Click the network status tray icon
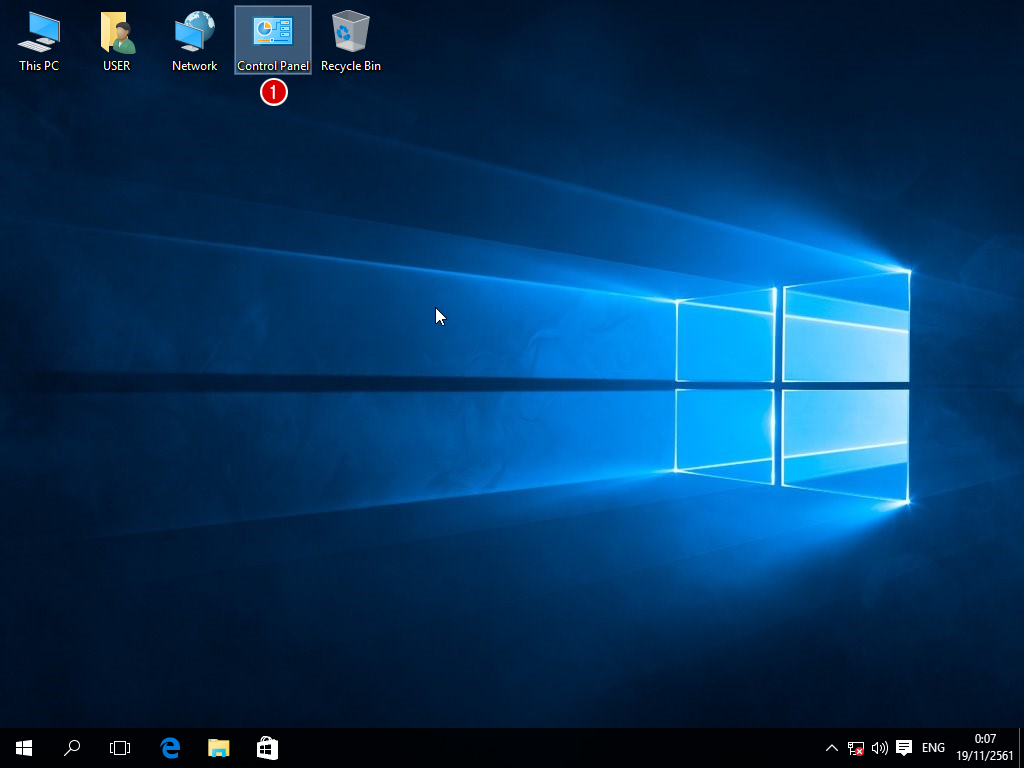 coord(856,748)
